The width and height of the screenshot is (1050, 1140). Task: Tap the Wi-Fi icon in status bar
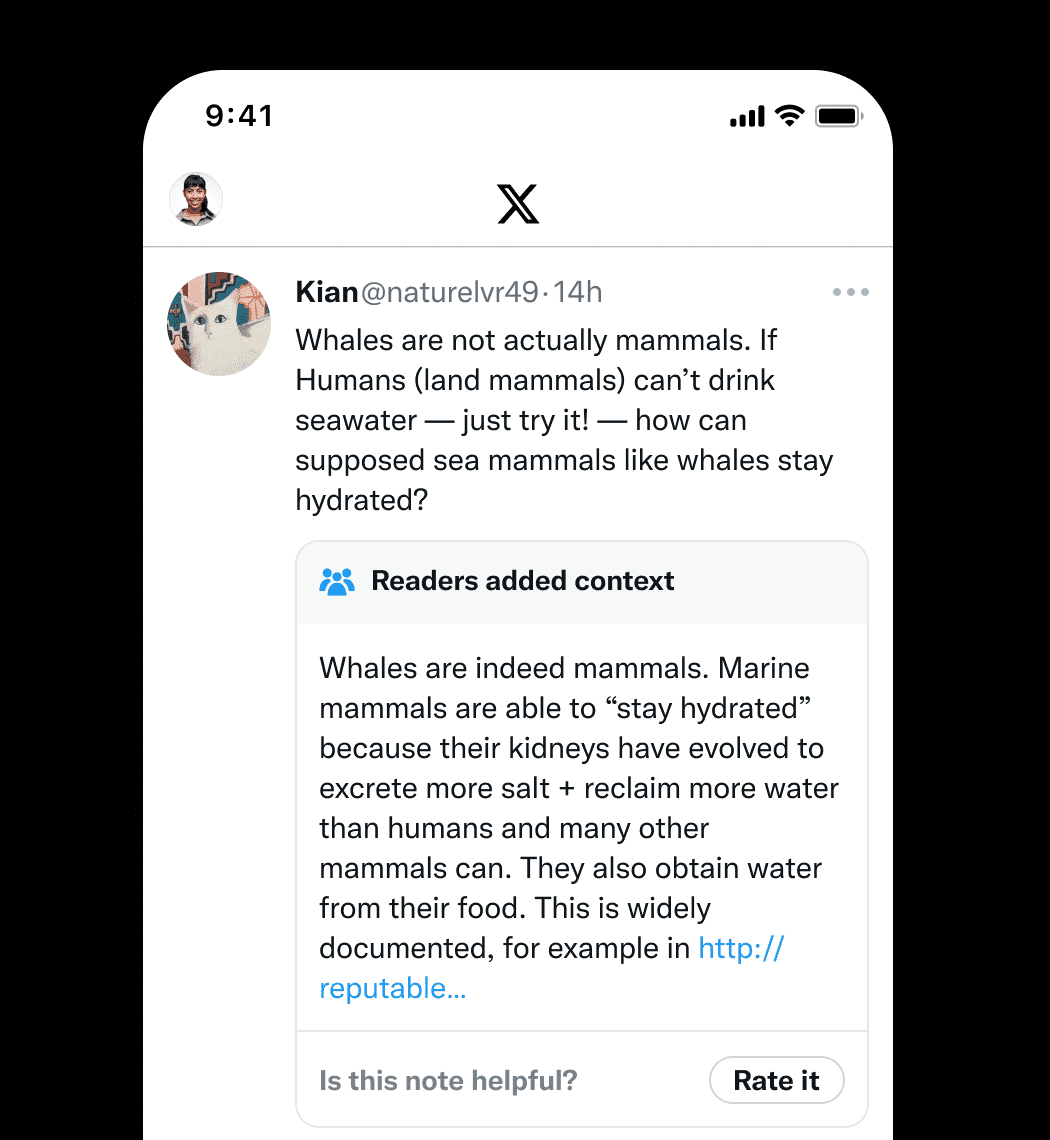pyautogui.click(x=790, y=115)
